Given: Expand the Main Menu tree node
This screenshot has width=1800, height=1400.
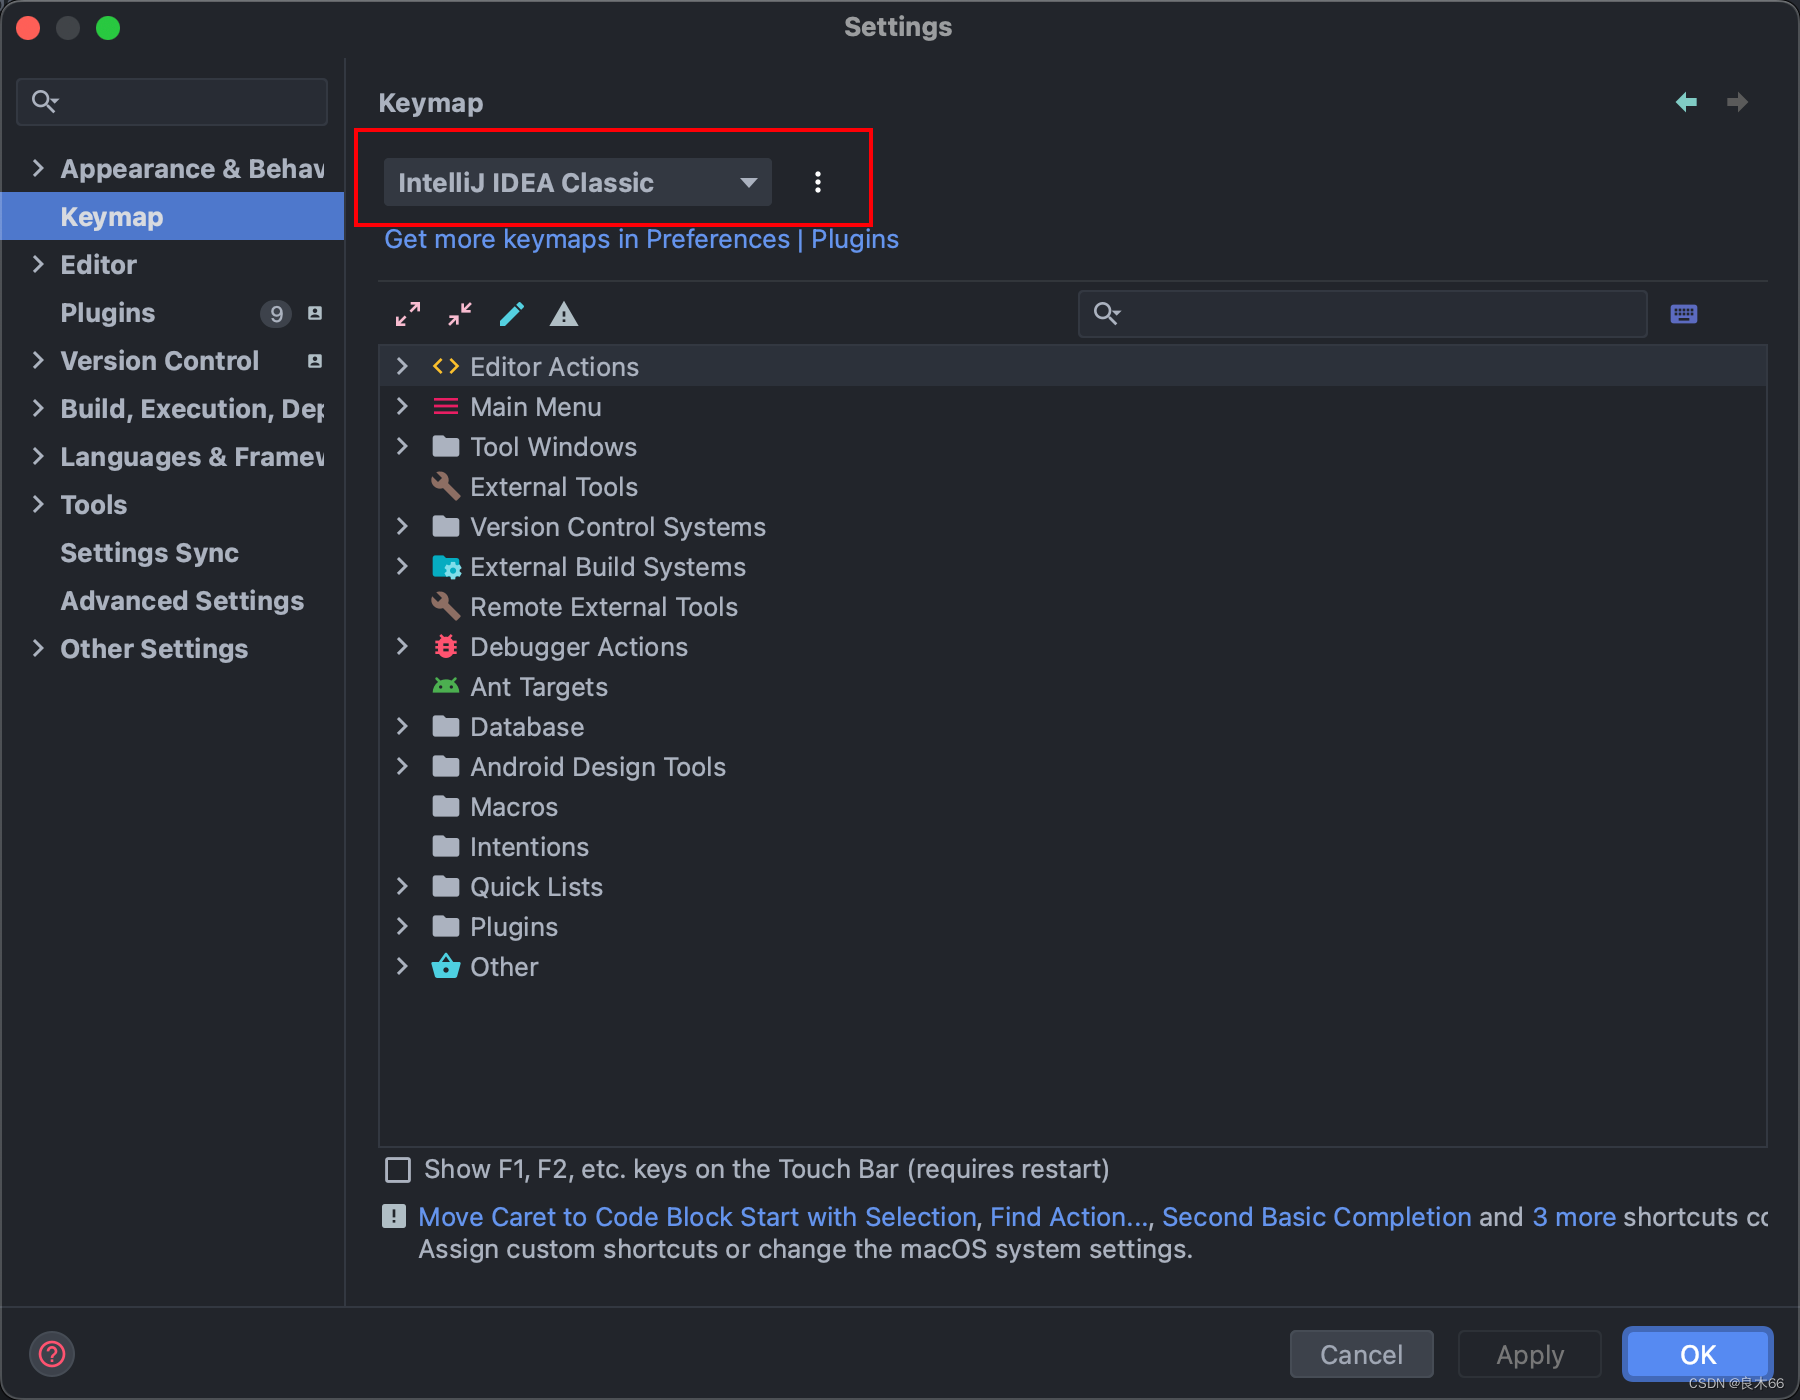Looking at the screenshot, I should 402,407.
